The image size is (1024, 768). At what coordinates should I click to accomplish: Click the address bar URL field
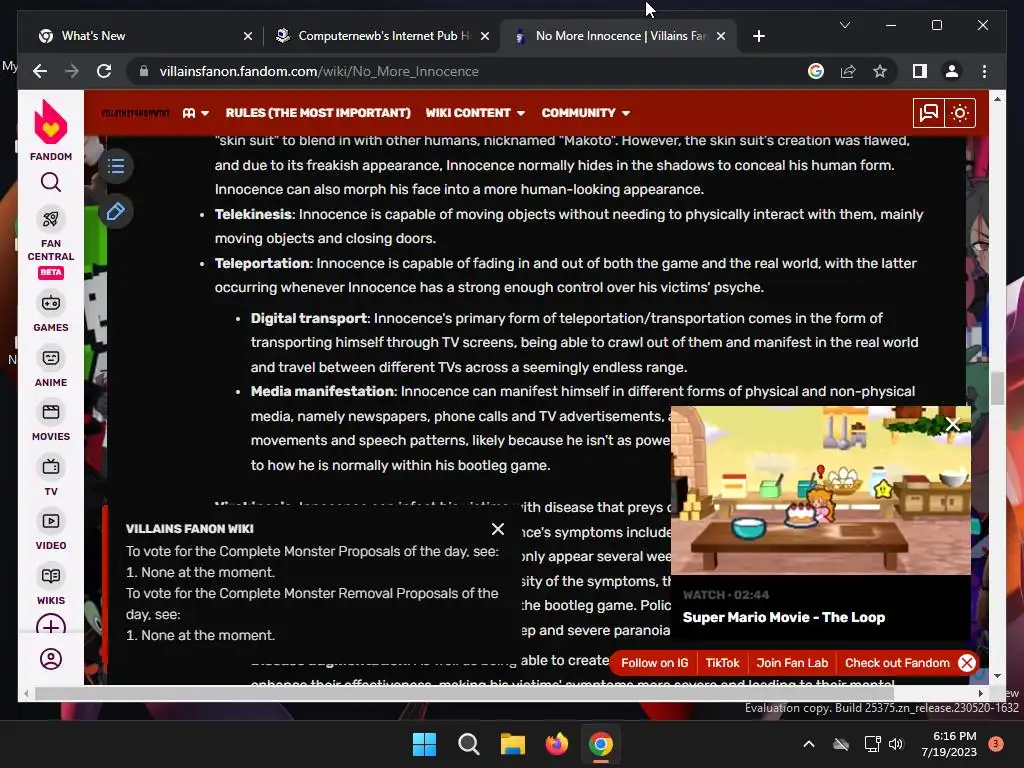pos(470,71)
